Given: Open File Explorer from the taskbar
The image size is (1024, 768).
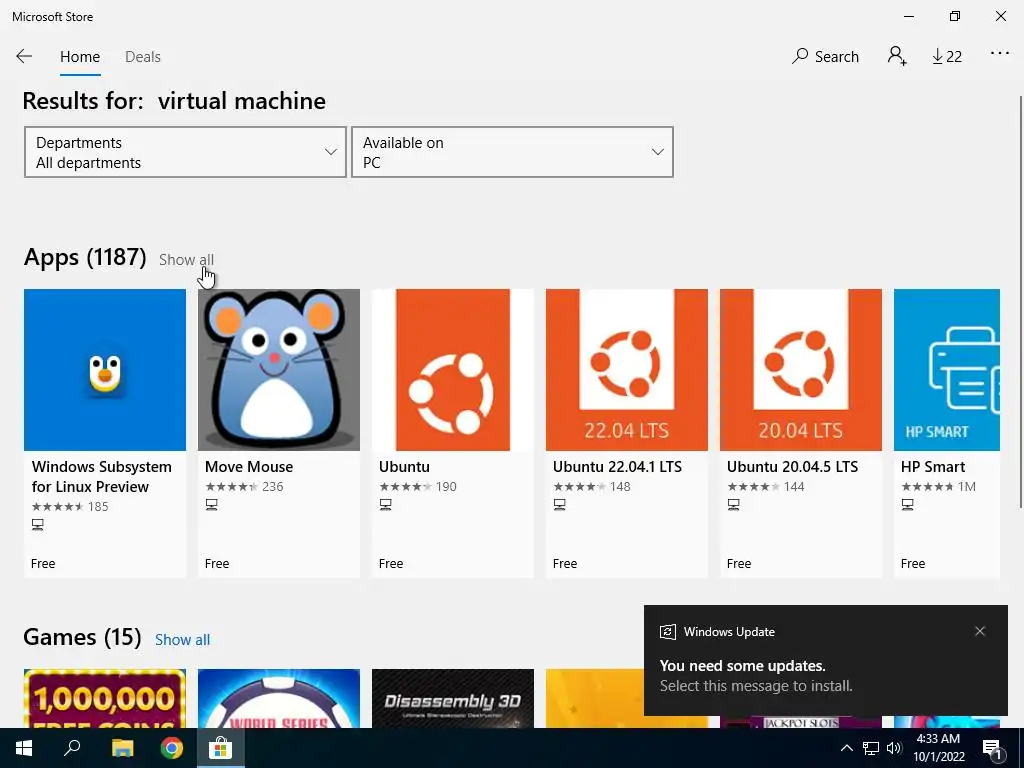Looking at the screenshot, I should click(122, 748).
